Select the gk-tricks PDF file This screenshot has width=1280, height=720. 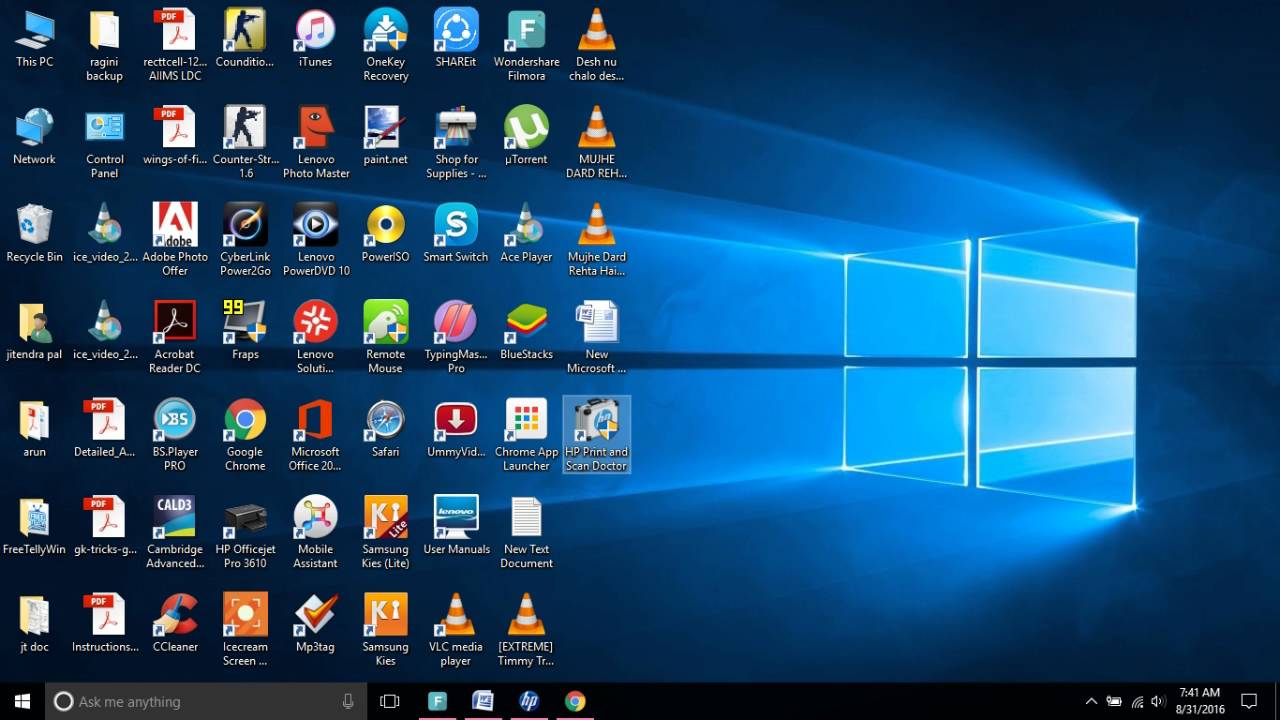tap(104, 526)
